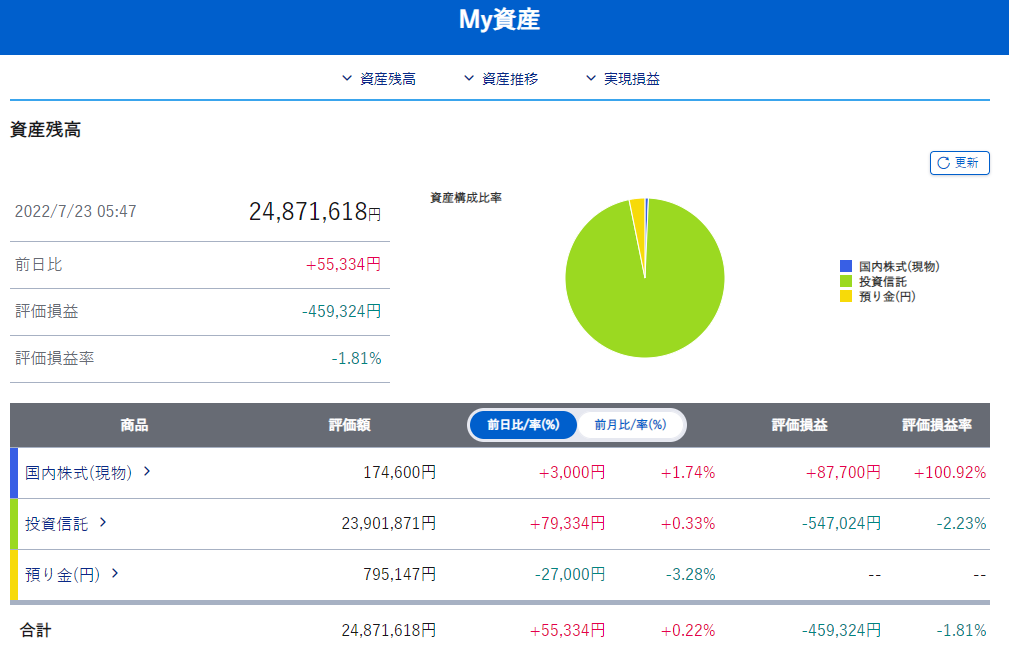The image size is (1009, 653).
Task: Click the 評価損益 column header
Action: tap(799, 425)
